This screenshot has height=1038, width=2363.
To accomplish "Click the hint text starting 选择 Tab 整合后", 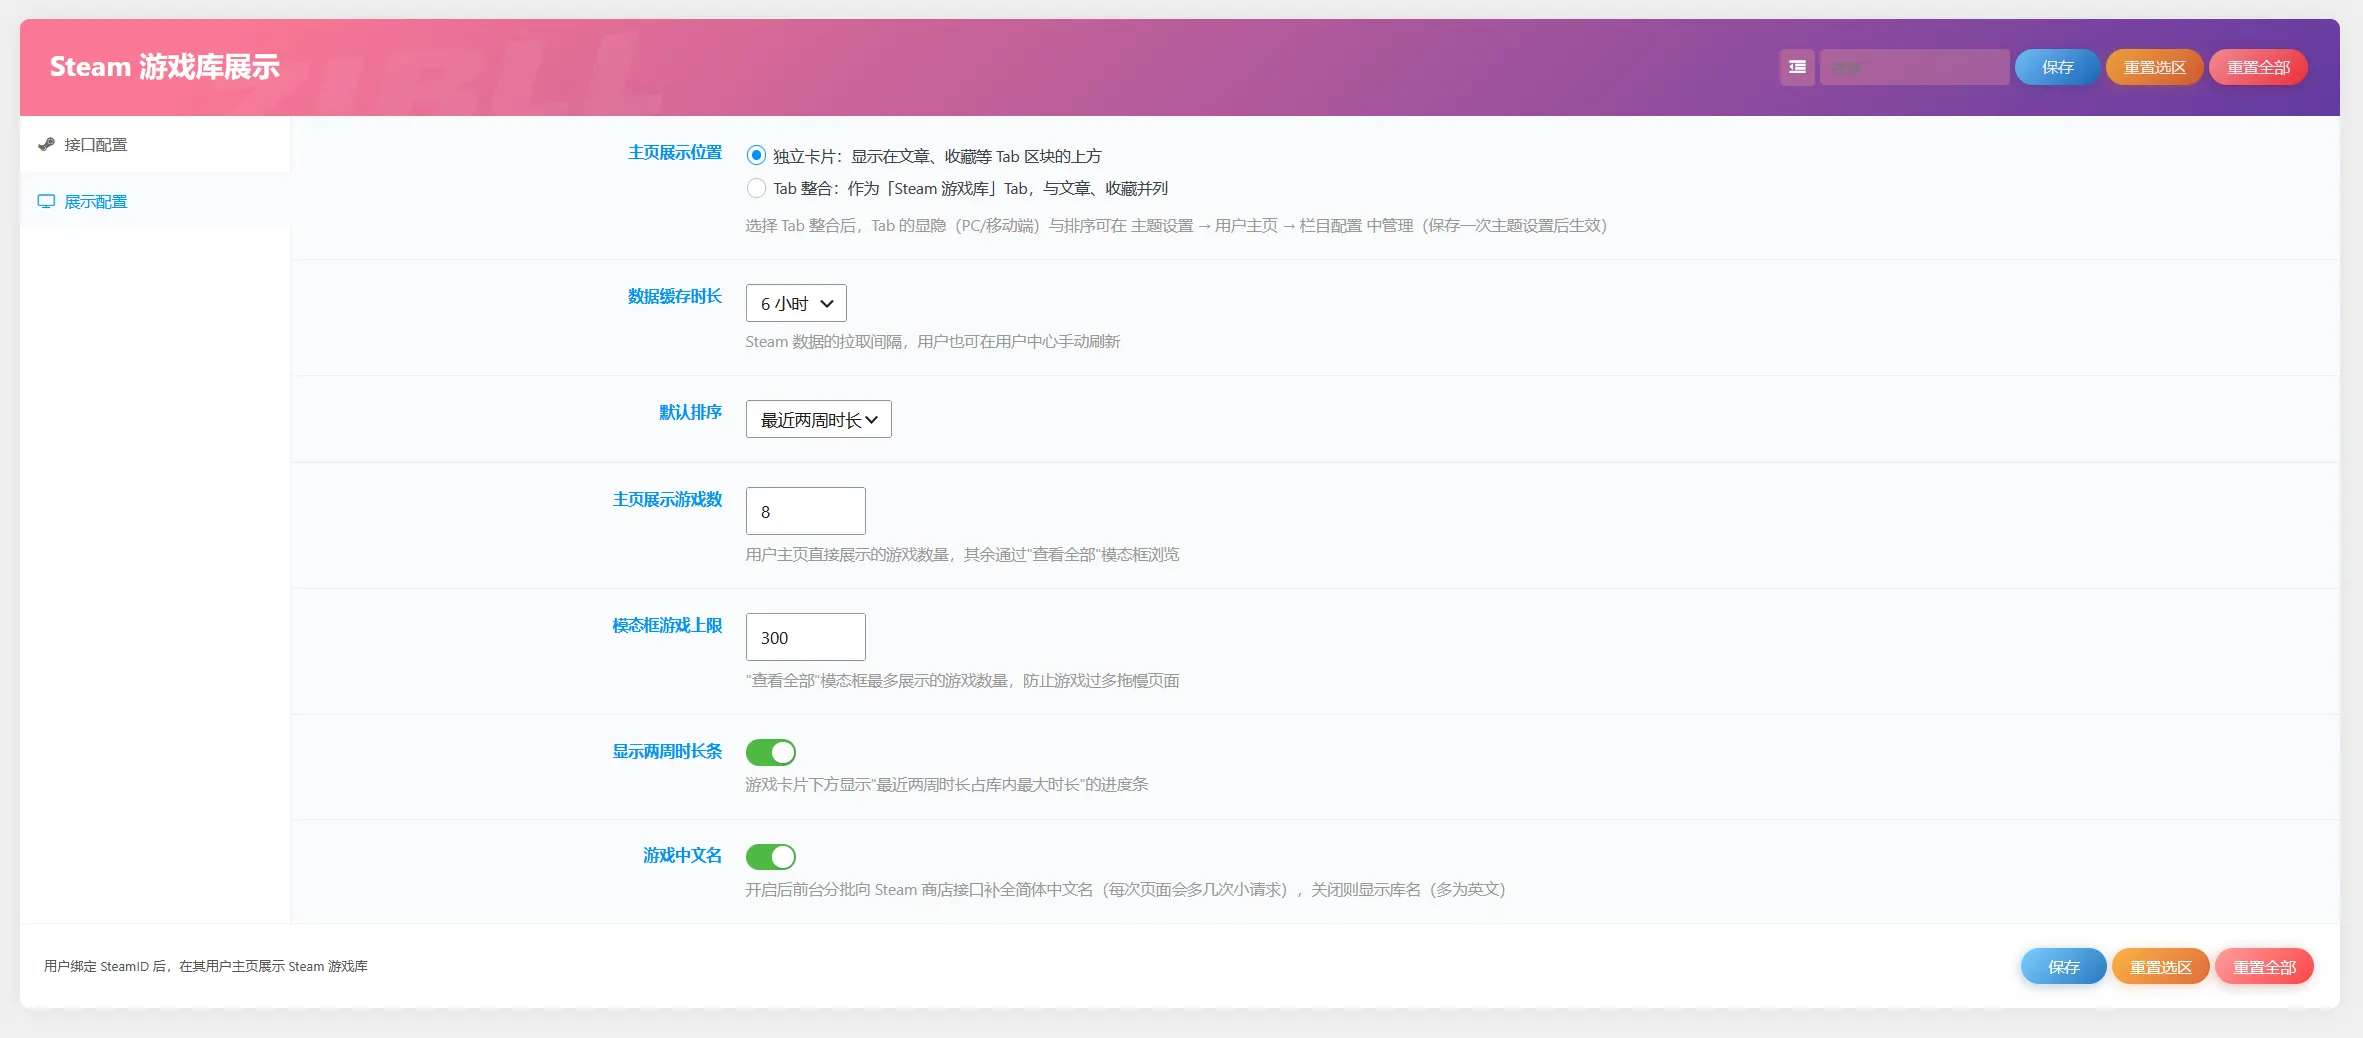I will click(x=1176, y=226).
